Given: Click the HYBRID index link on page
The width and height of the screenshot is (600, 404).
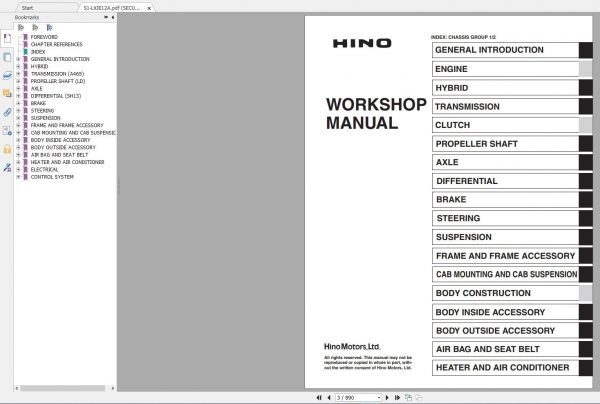Looking at the screenshot, I should [512, 88].
